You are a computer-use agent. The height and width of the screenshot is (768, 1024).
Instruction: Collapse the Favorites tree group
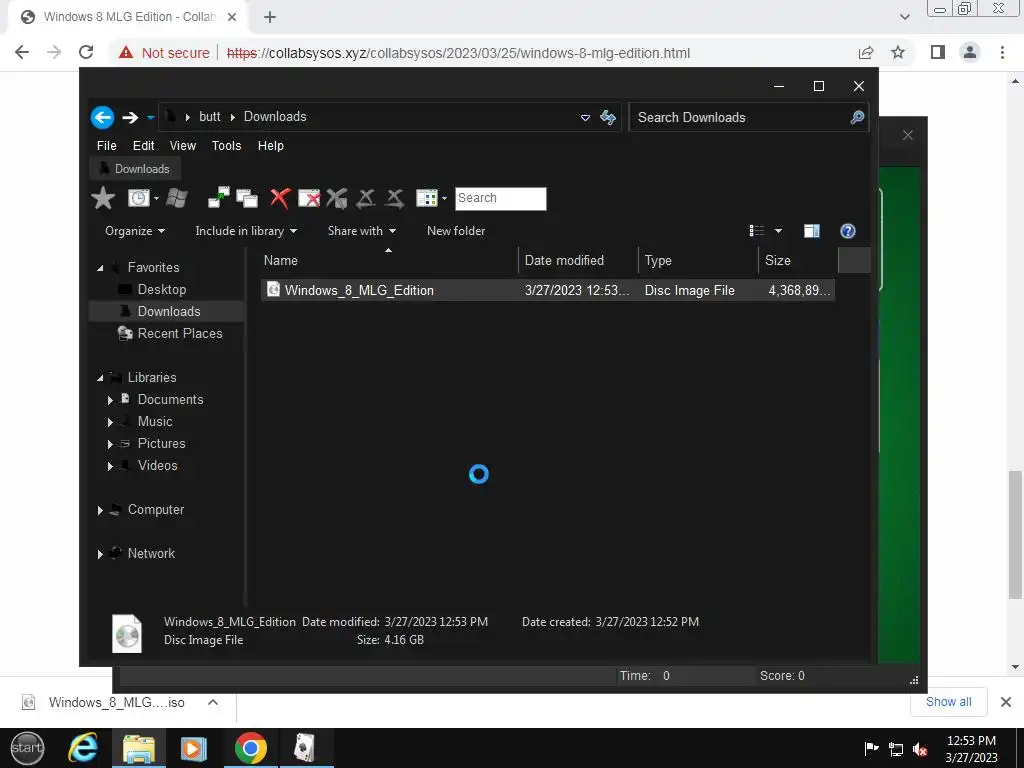click(x=100, y=268)
